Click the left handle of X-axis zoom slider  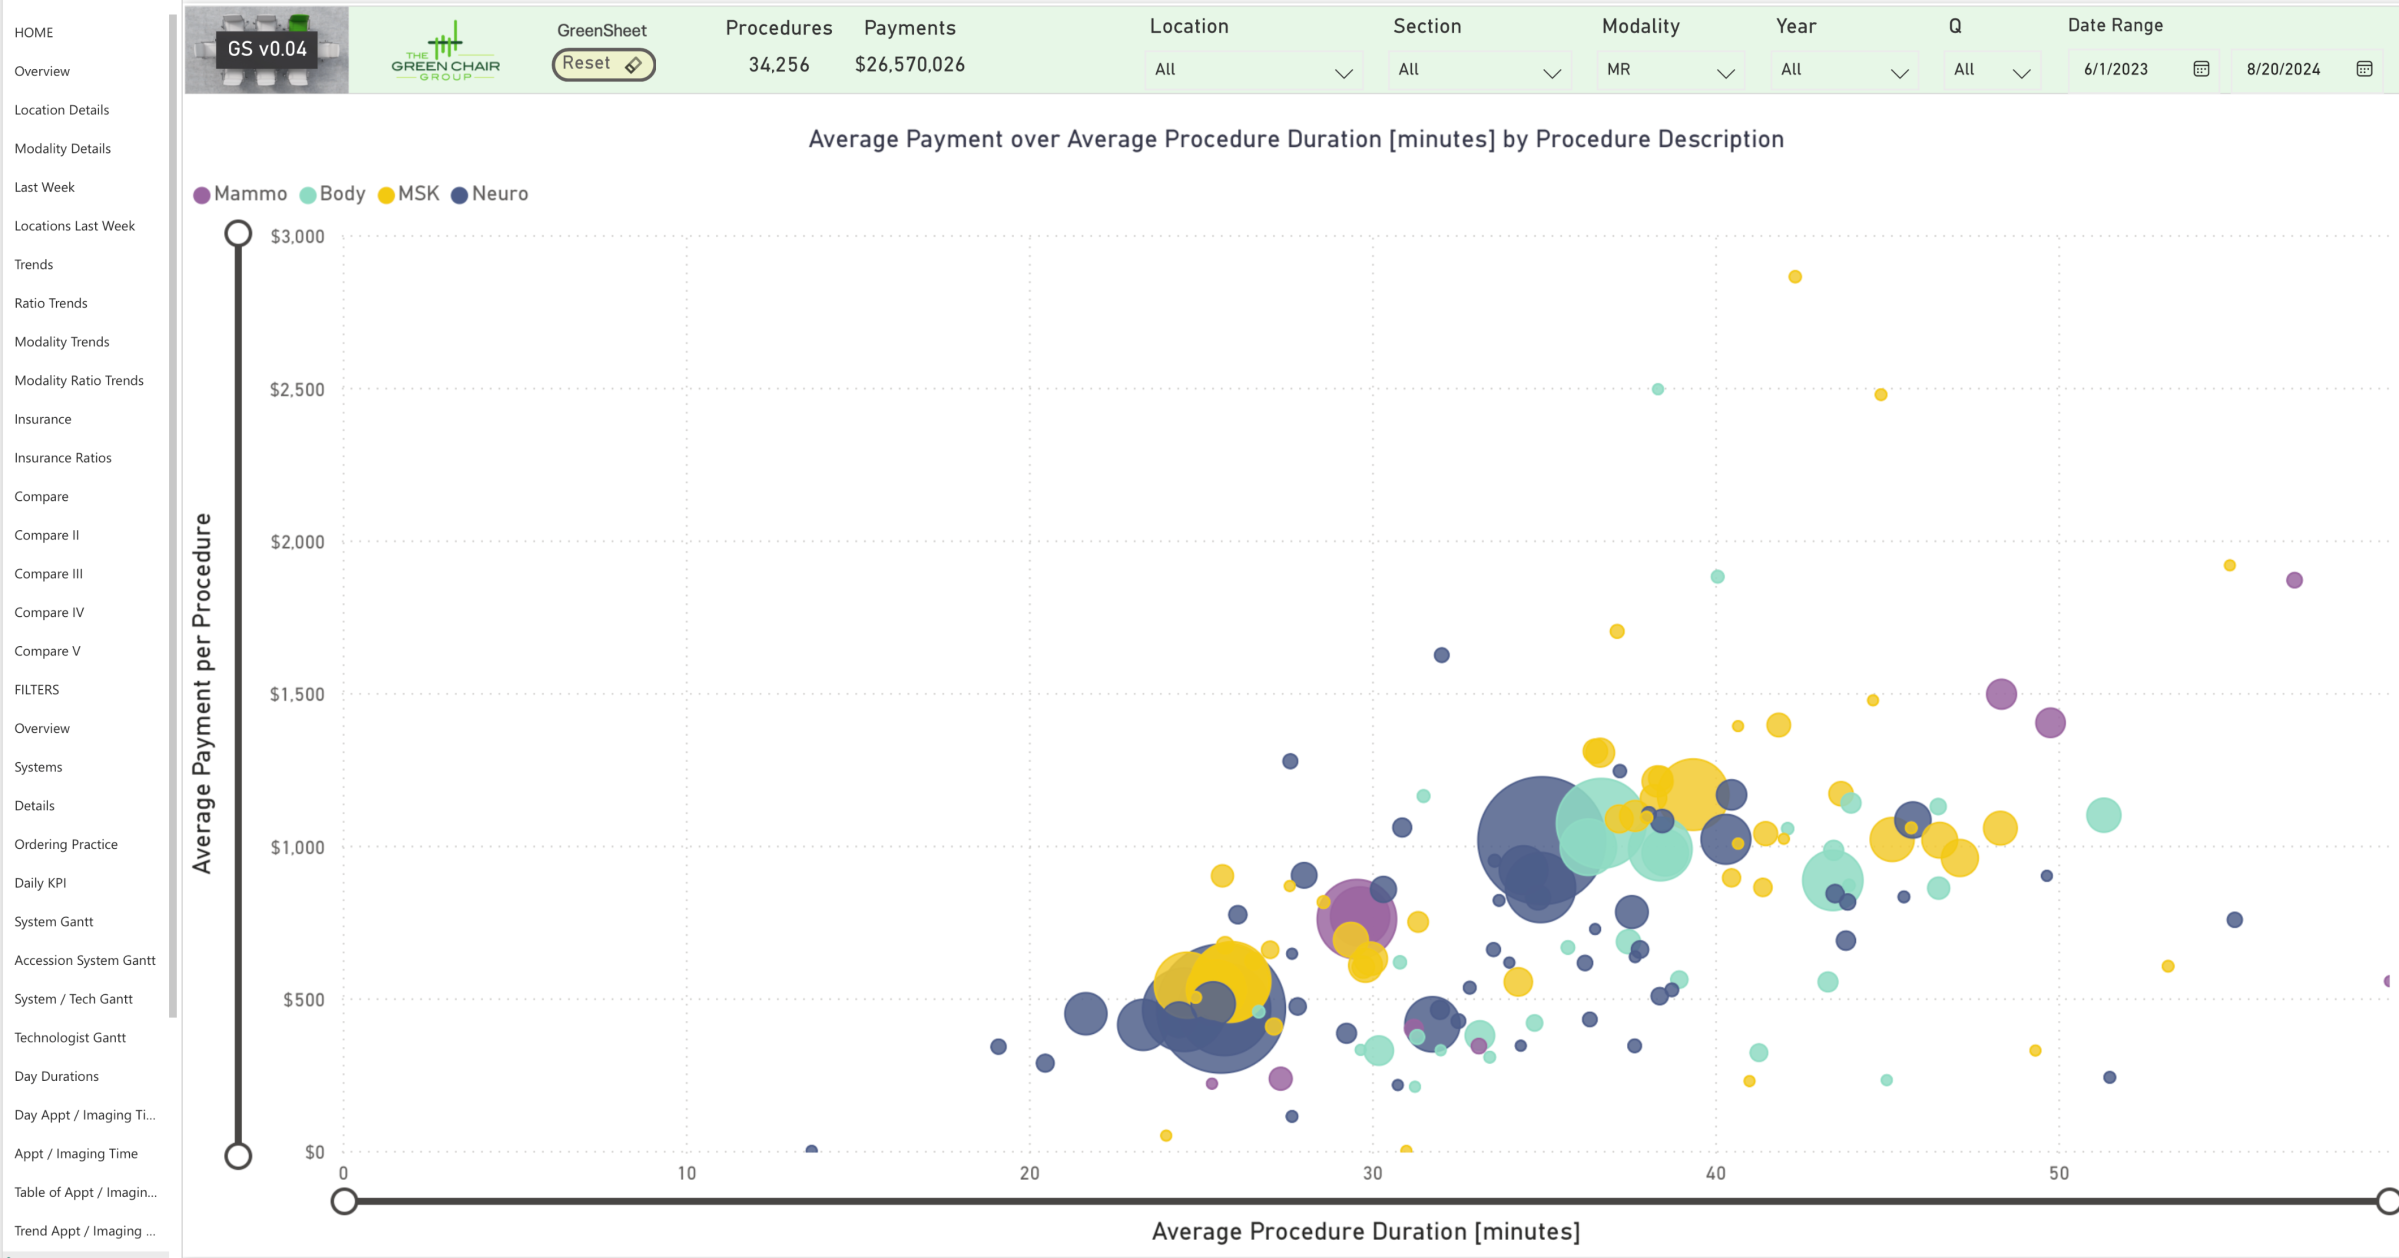coord(344,1201)
